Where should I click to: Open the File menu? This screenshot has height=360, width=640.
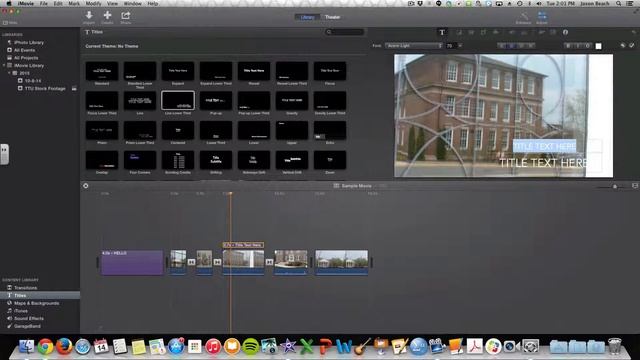coord(44,4)
